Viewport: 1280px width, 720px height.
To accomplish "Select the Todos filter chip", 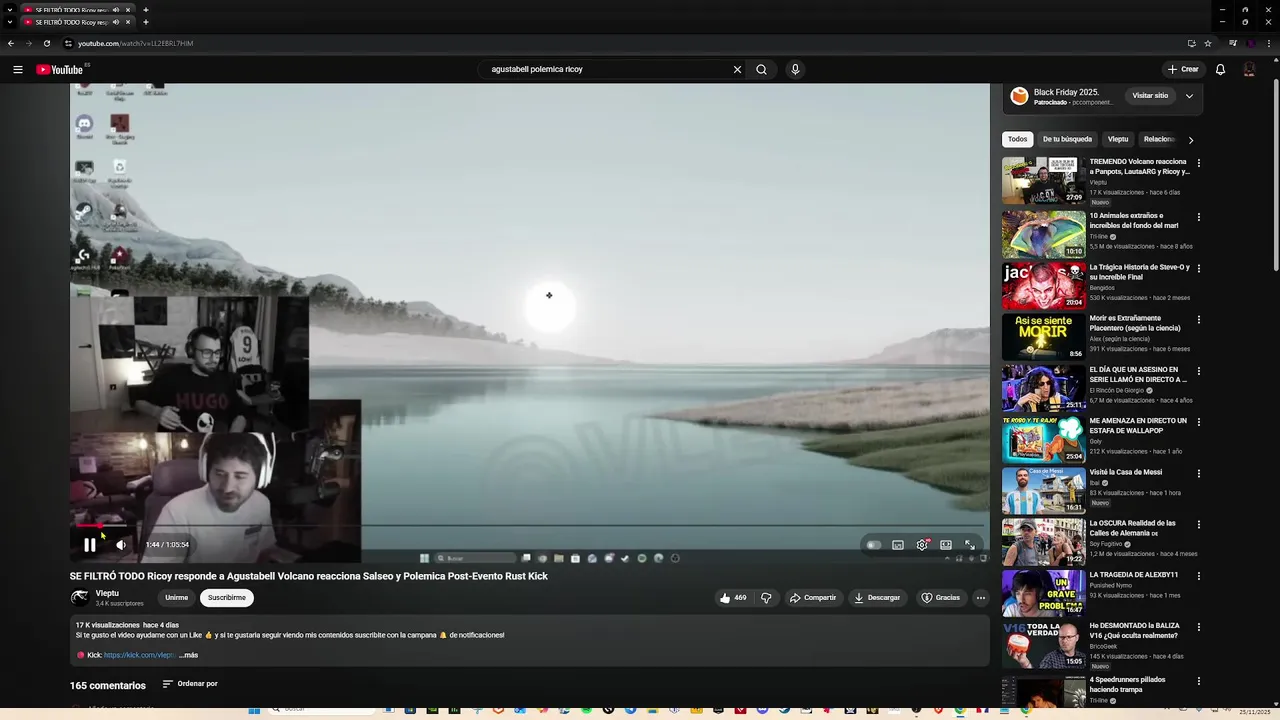I will [1017, 139].
